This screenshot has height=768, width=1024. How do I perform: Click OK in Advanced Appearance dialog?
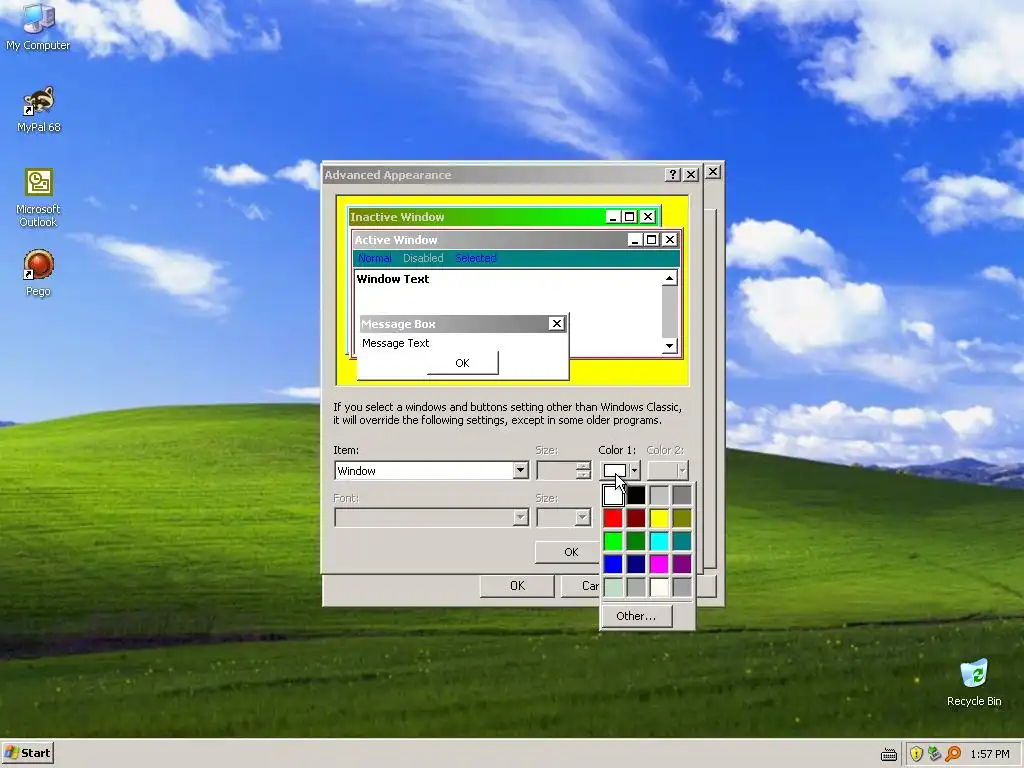568,552
